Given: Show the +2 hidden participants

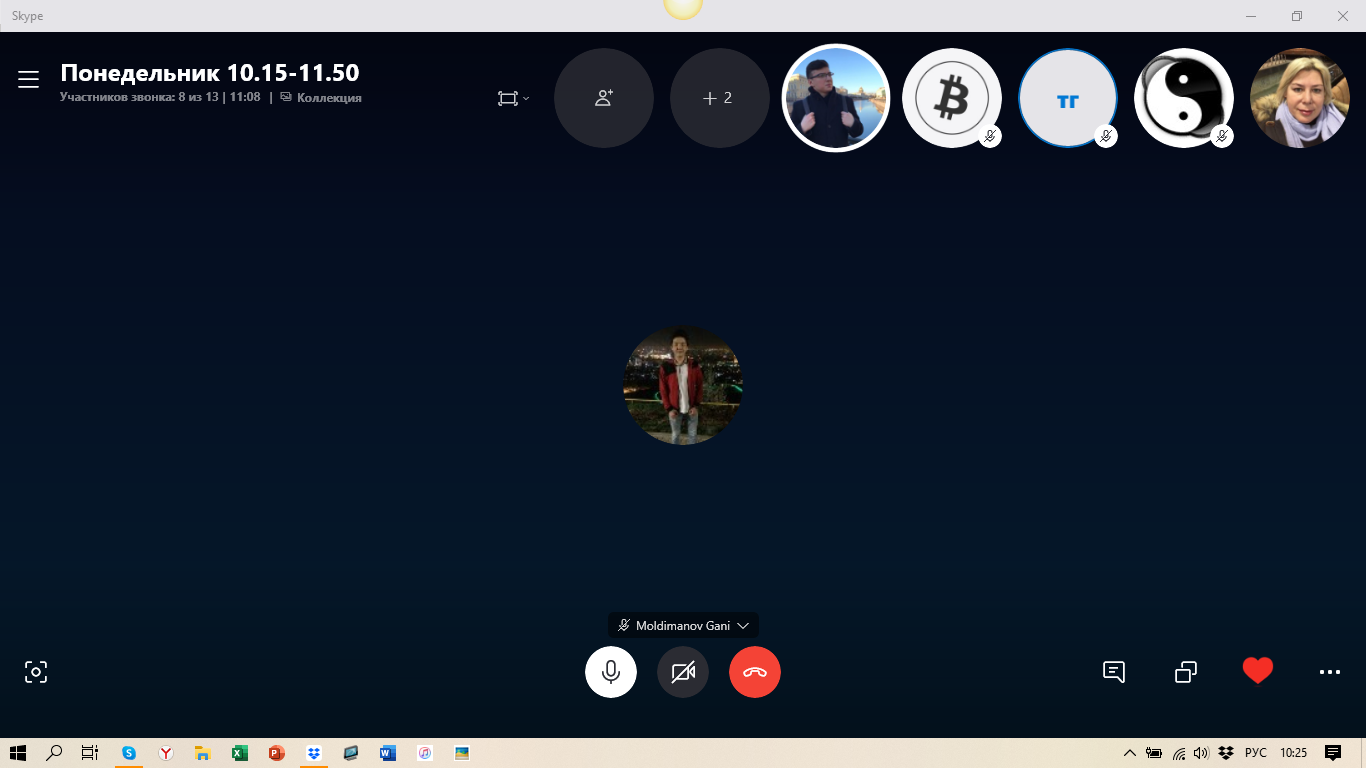Looking at the screenshot, I should coord(719,98).
